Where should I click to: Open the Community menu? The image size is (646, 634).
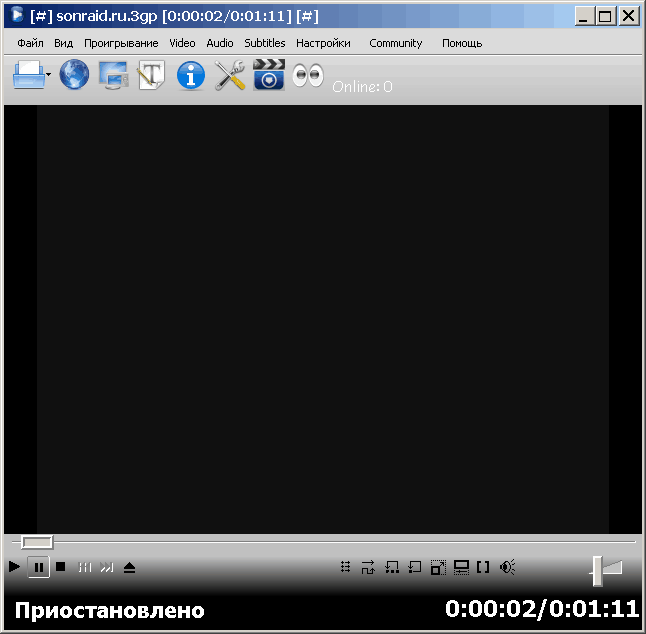(x=396, y=43)
